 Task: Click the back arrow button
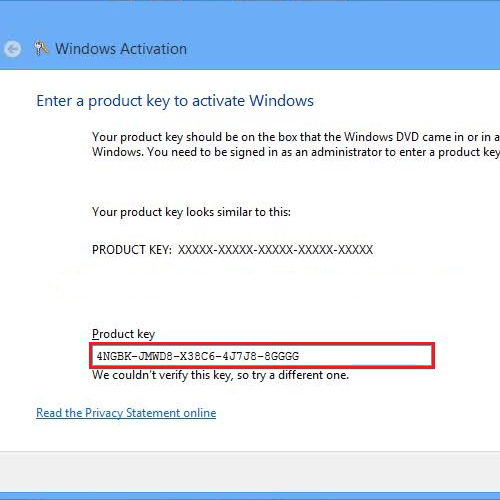13,49
